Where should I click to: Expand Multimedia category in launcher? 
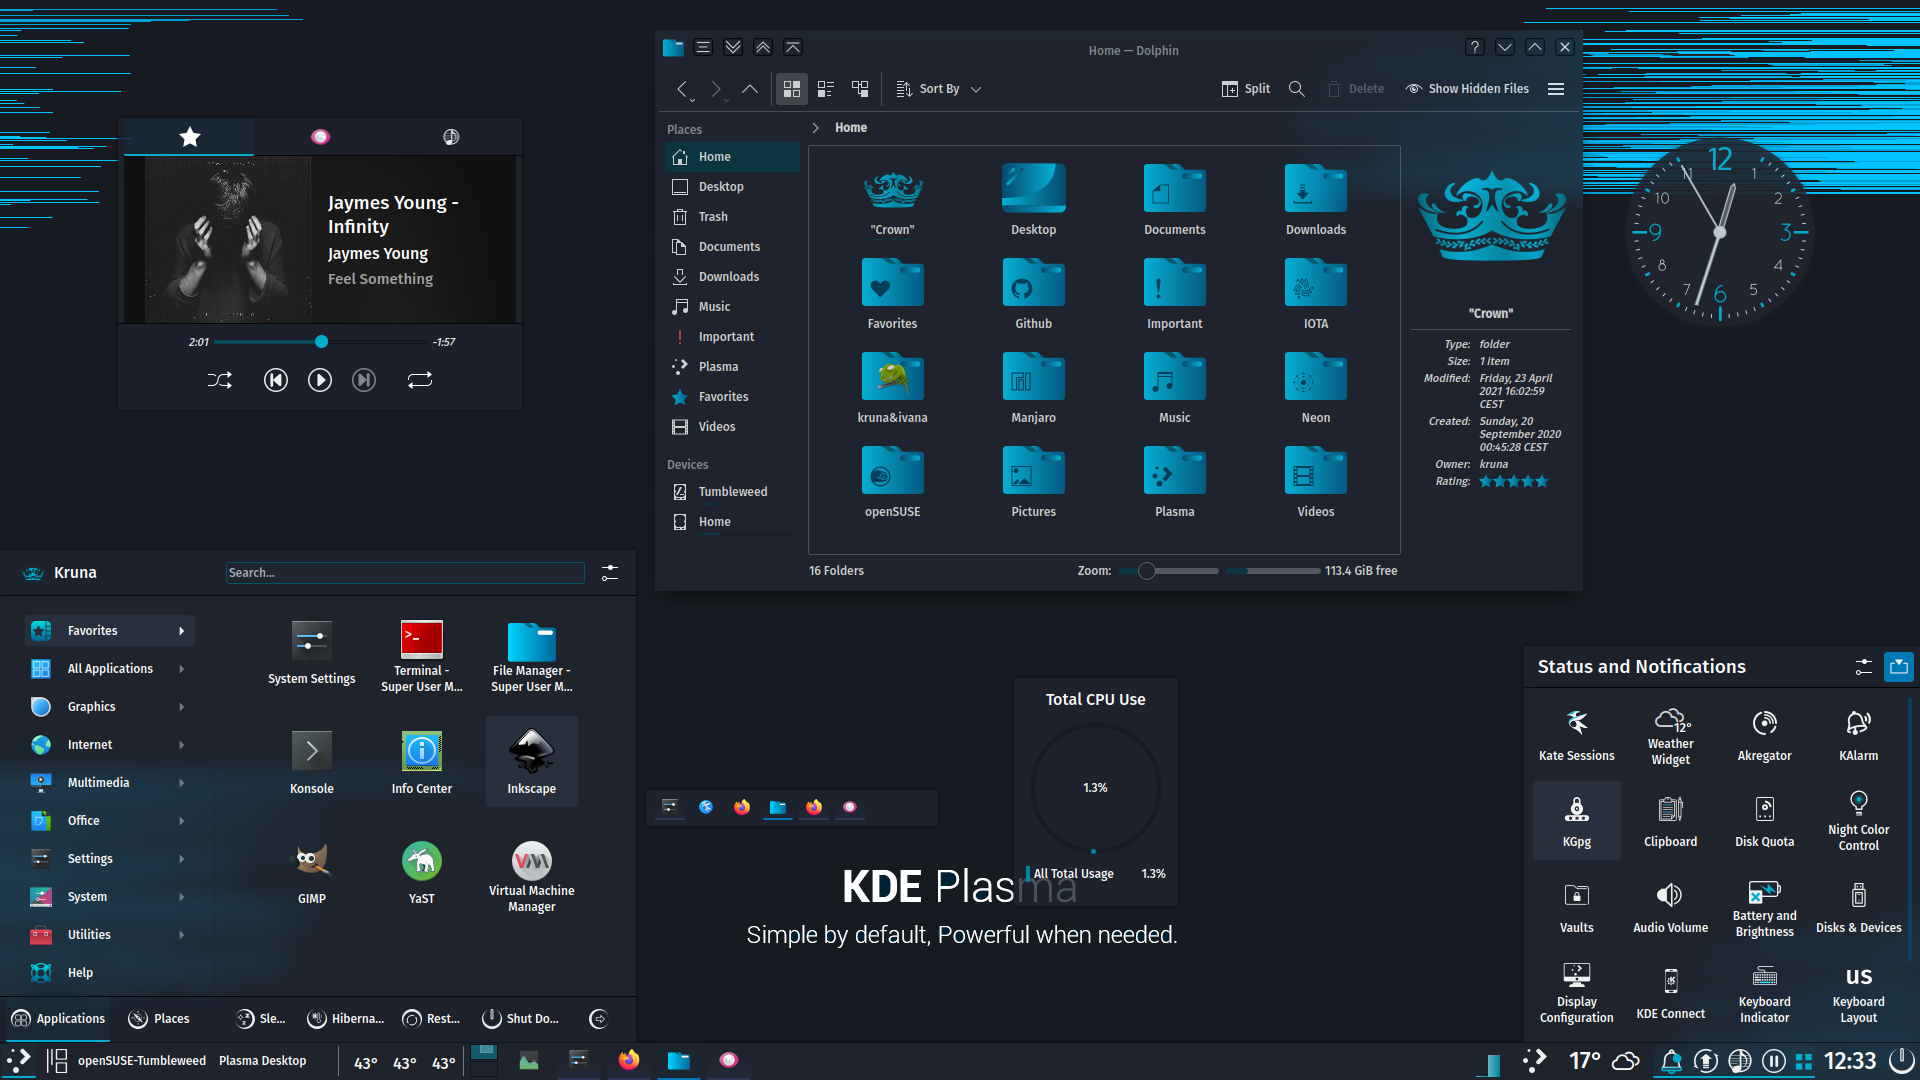click(109, 783)
